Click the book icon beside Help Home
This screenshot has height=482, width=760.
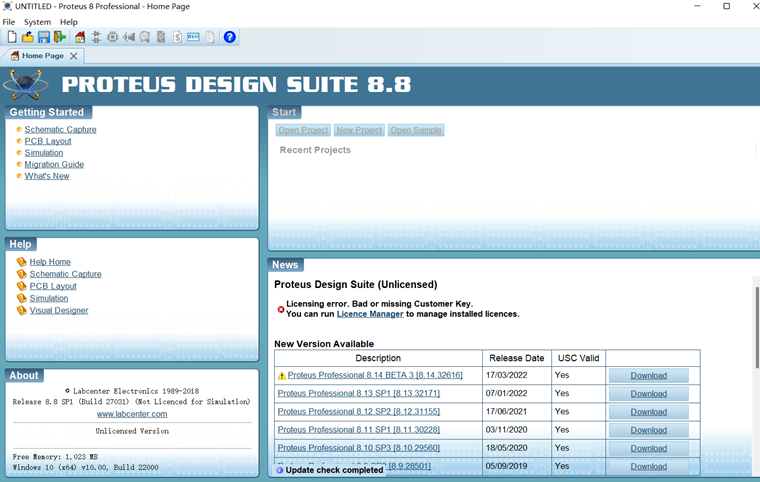click(x=21, y=262)
